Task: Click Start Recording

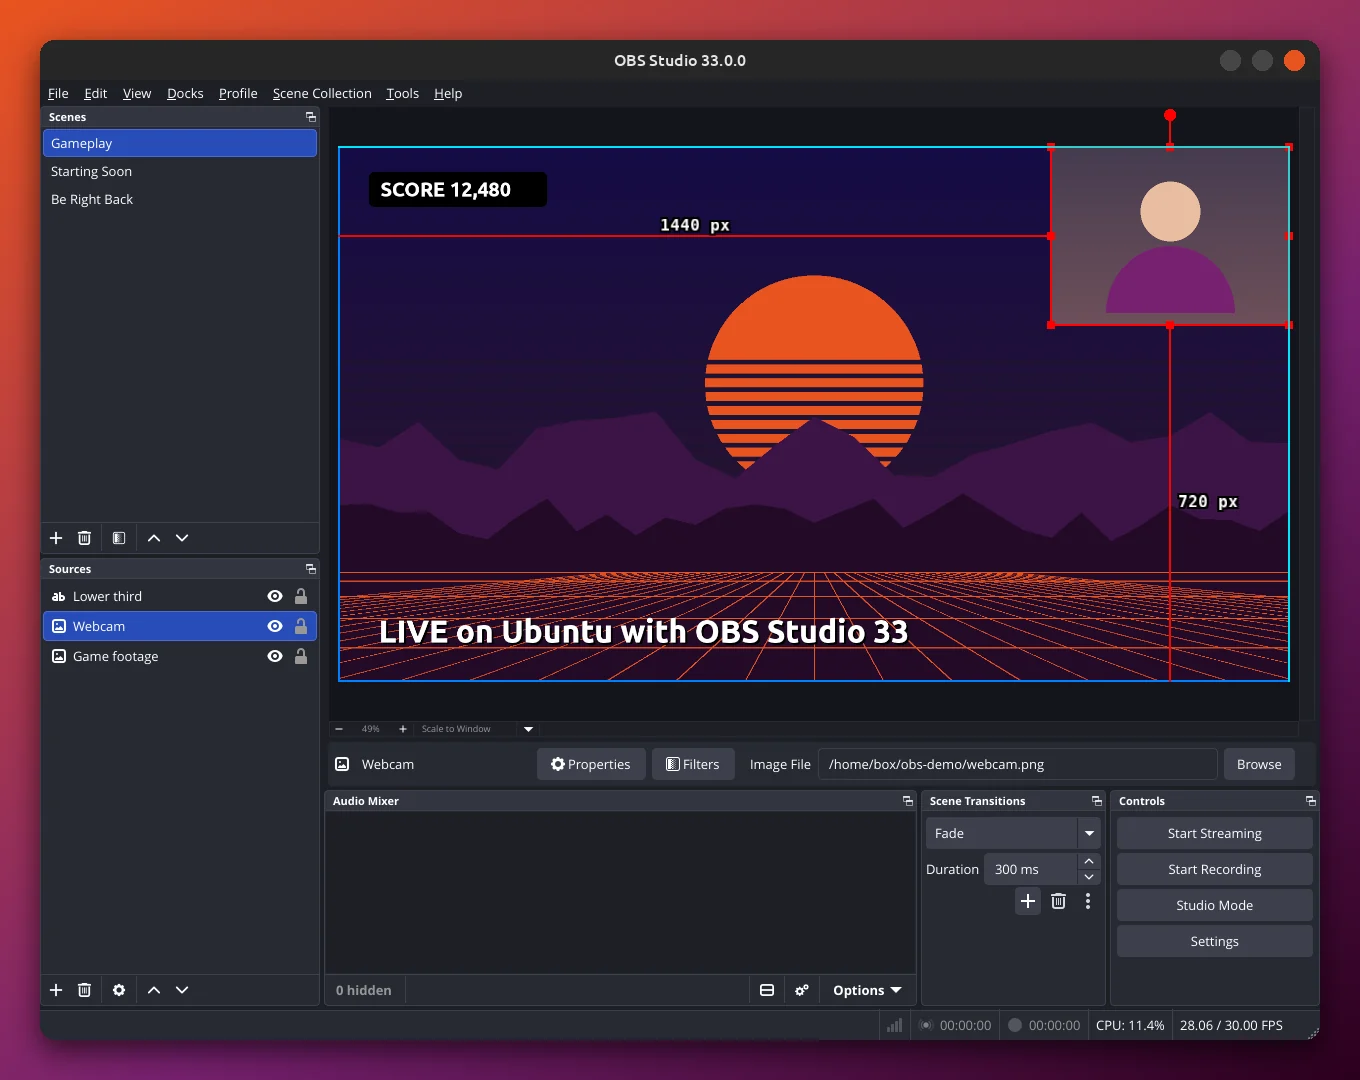Action: pos(1215,869)
